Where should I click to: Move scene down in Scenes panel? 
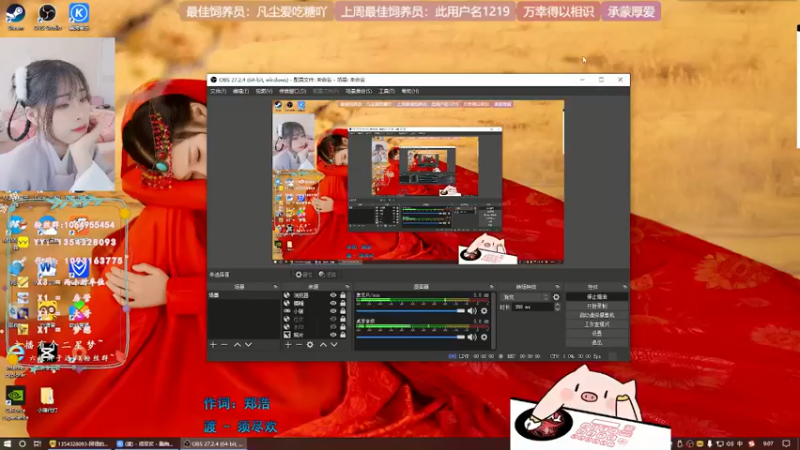pyautogui.click(x=248, y=345)
